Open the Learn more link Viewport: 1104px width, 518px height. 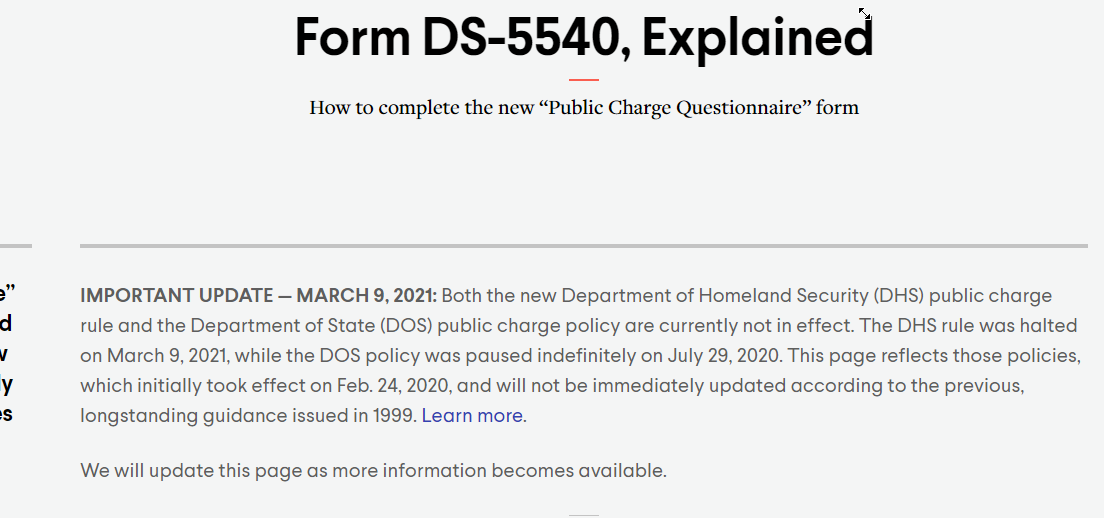(472, 416)
